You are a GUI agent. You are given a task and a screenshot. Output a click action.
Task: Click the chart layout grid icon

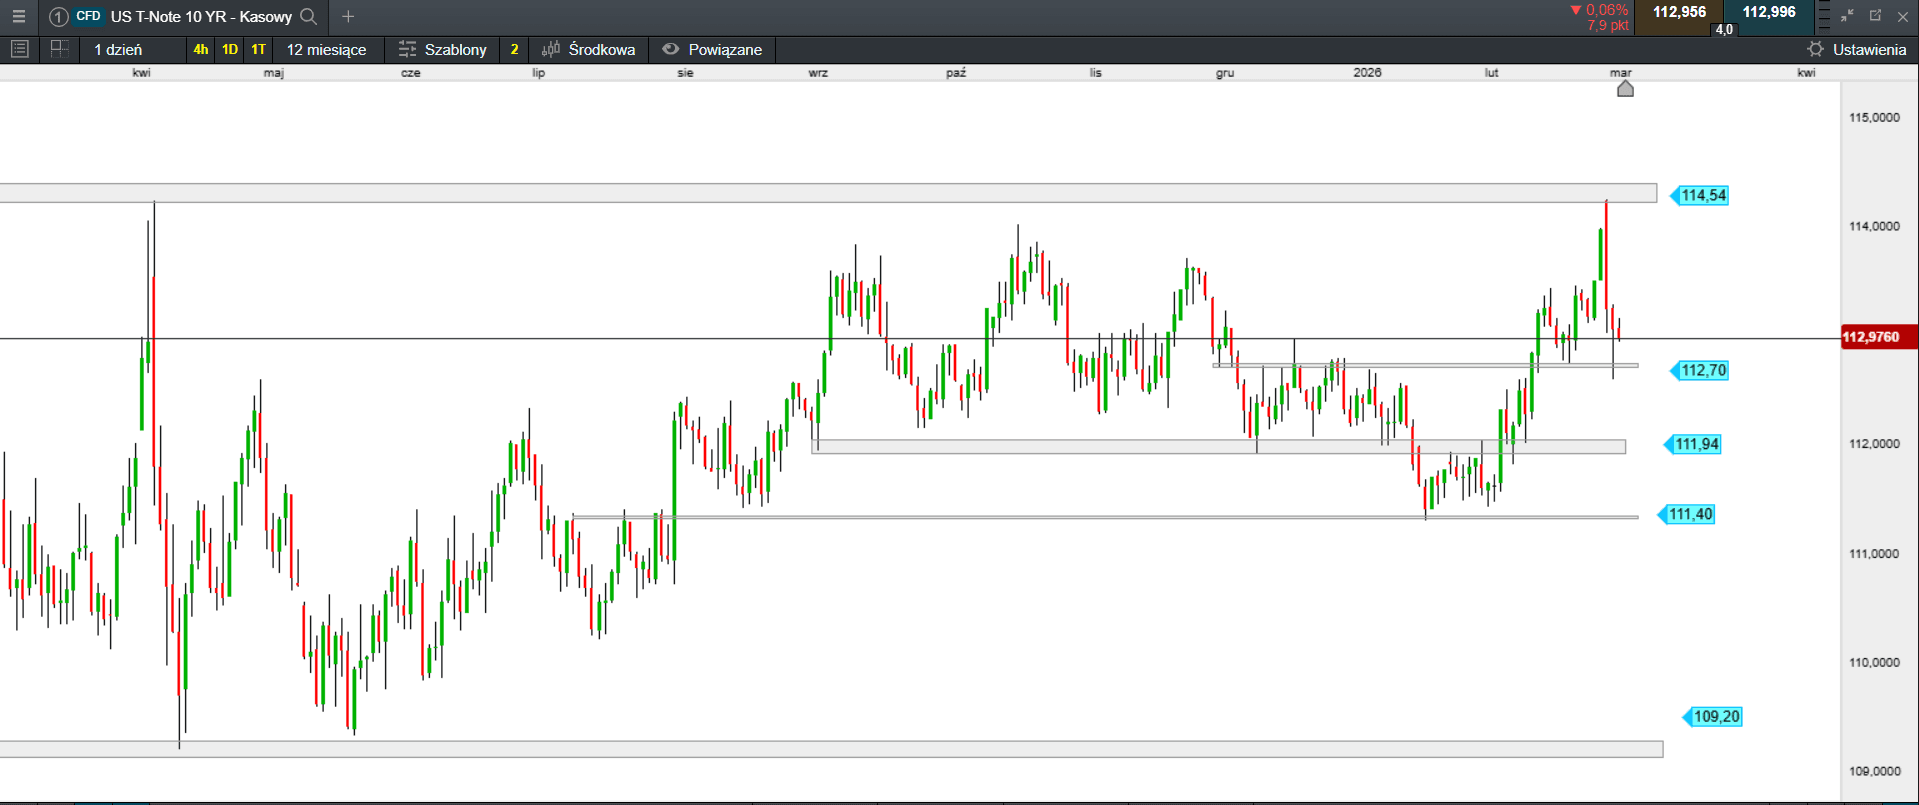pyautogui.click(x=59, y=49)
